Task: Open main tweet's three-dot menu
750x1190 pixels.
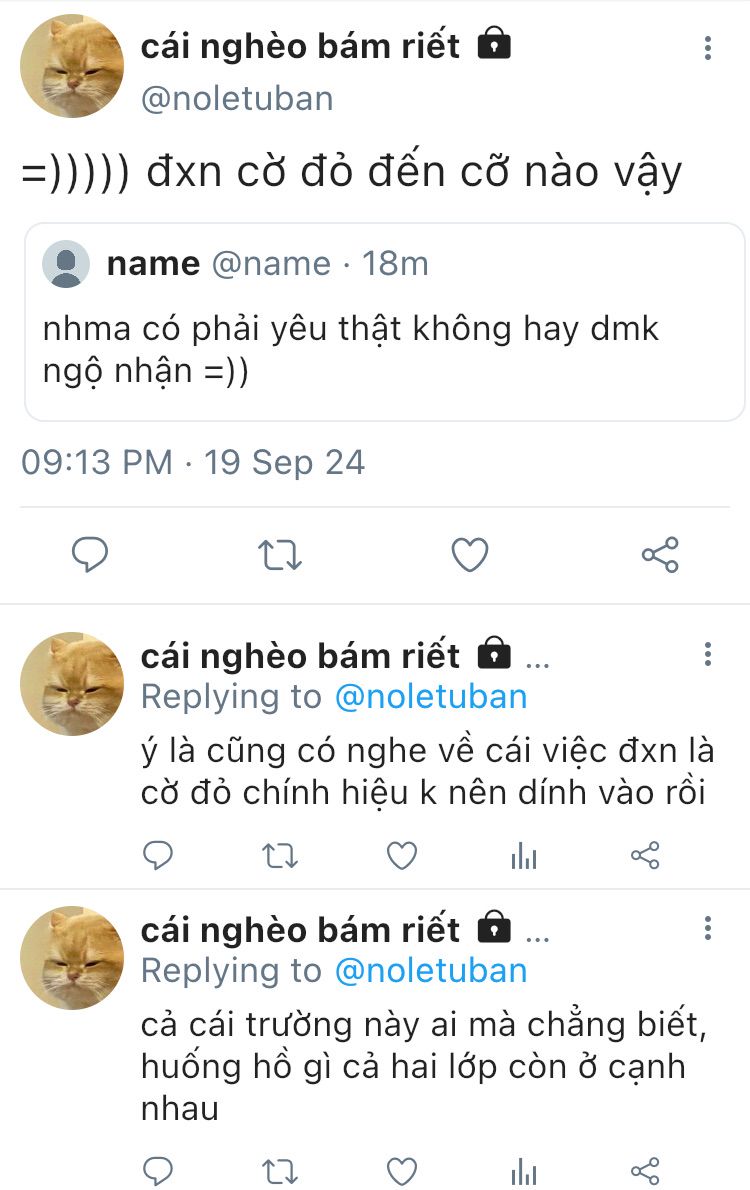Action: tap(708, 48)
